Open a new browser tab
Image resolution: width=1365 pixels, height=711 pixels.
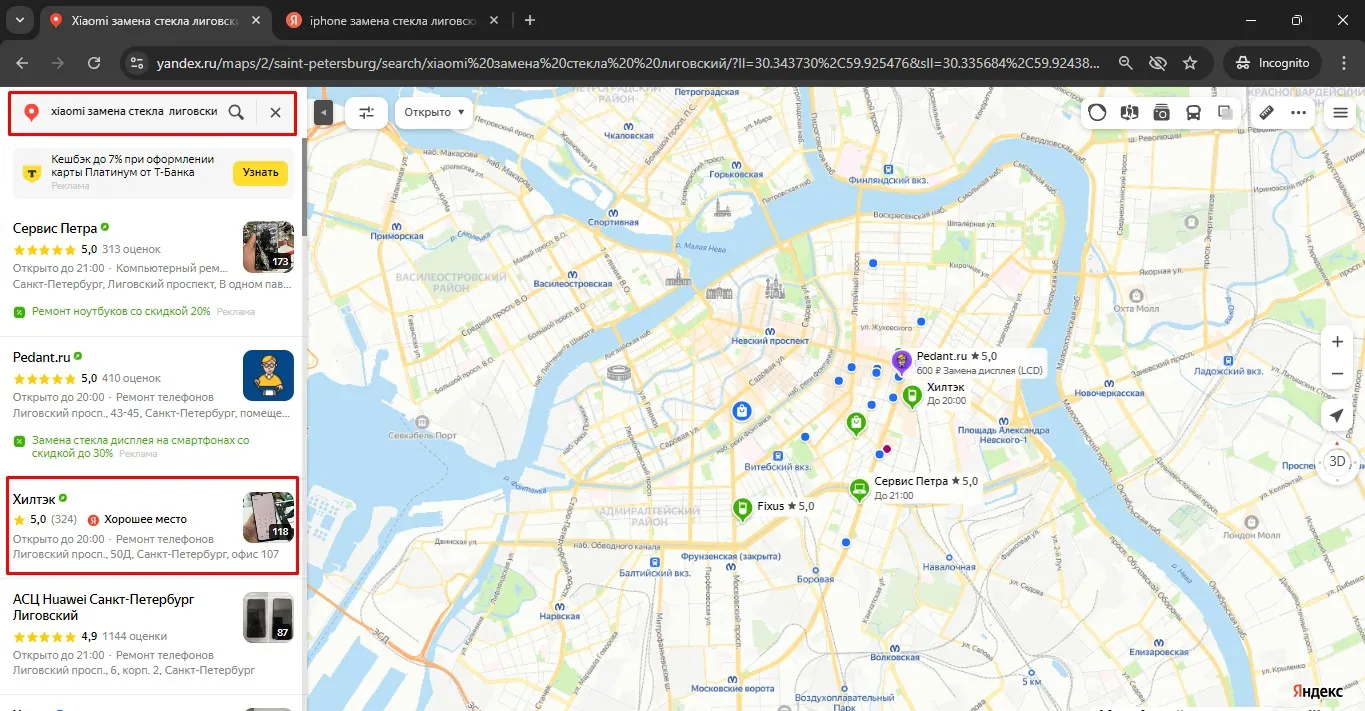pos(530,20)
